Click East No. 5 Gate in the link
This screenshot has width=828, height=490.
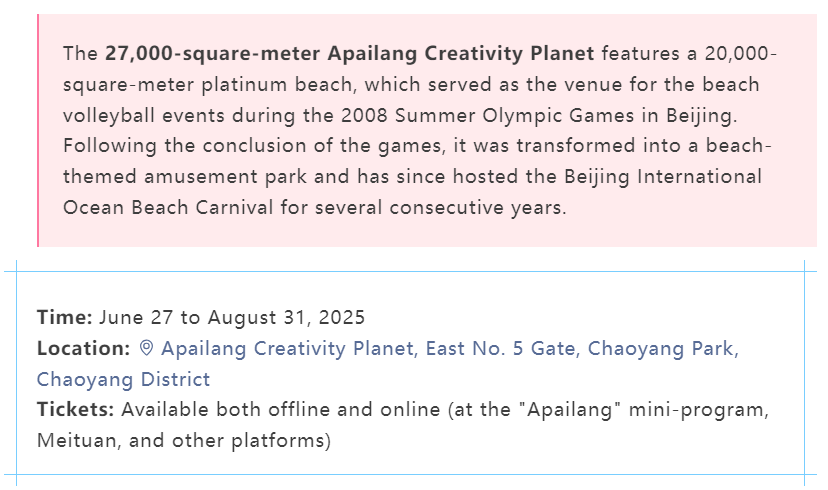click(x=500, y=348)
